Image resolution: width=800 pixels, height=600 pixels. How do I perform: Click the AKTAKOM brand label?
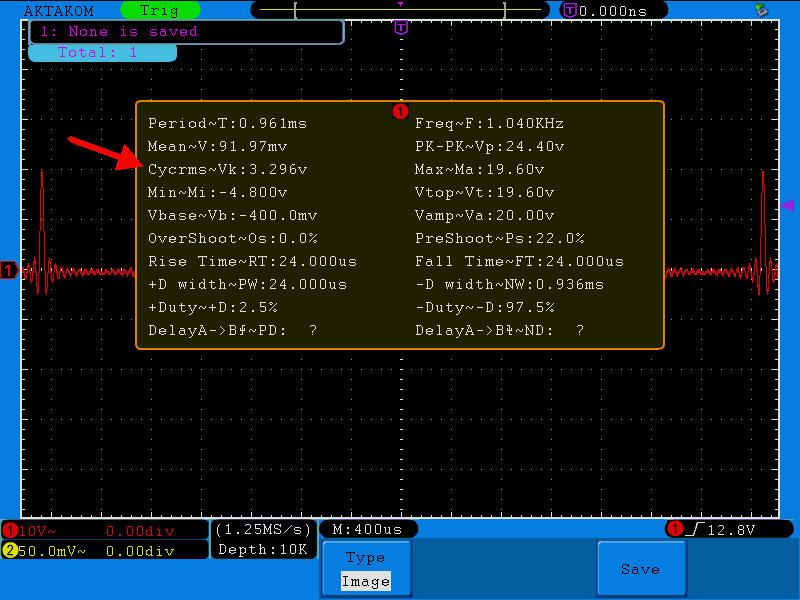59,11
